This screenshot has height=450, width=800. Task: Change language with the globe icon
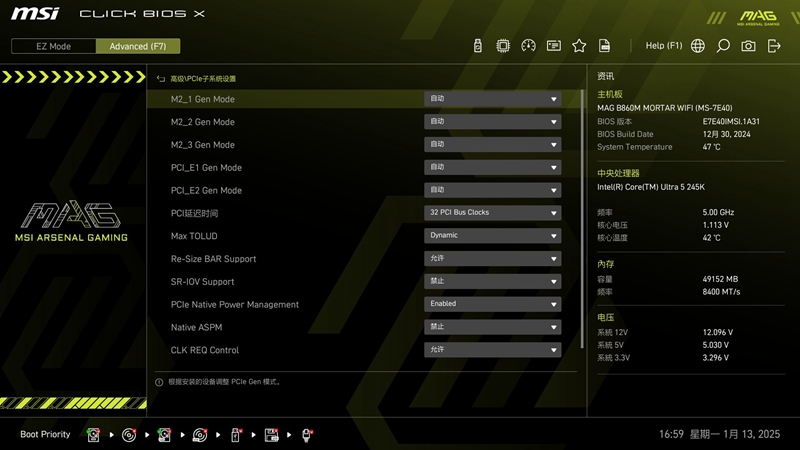pyautogui.click(x=697, y=46)
